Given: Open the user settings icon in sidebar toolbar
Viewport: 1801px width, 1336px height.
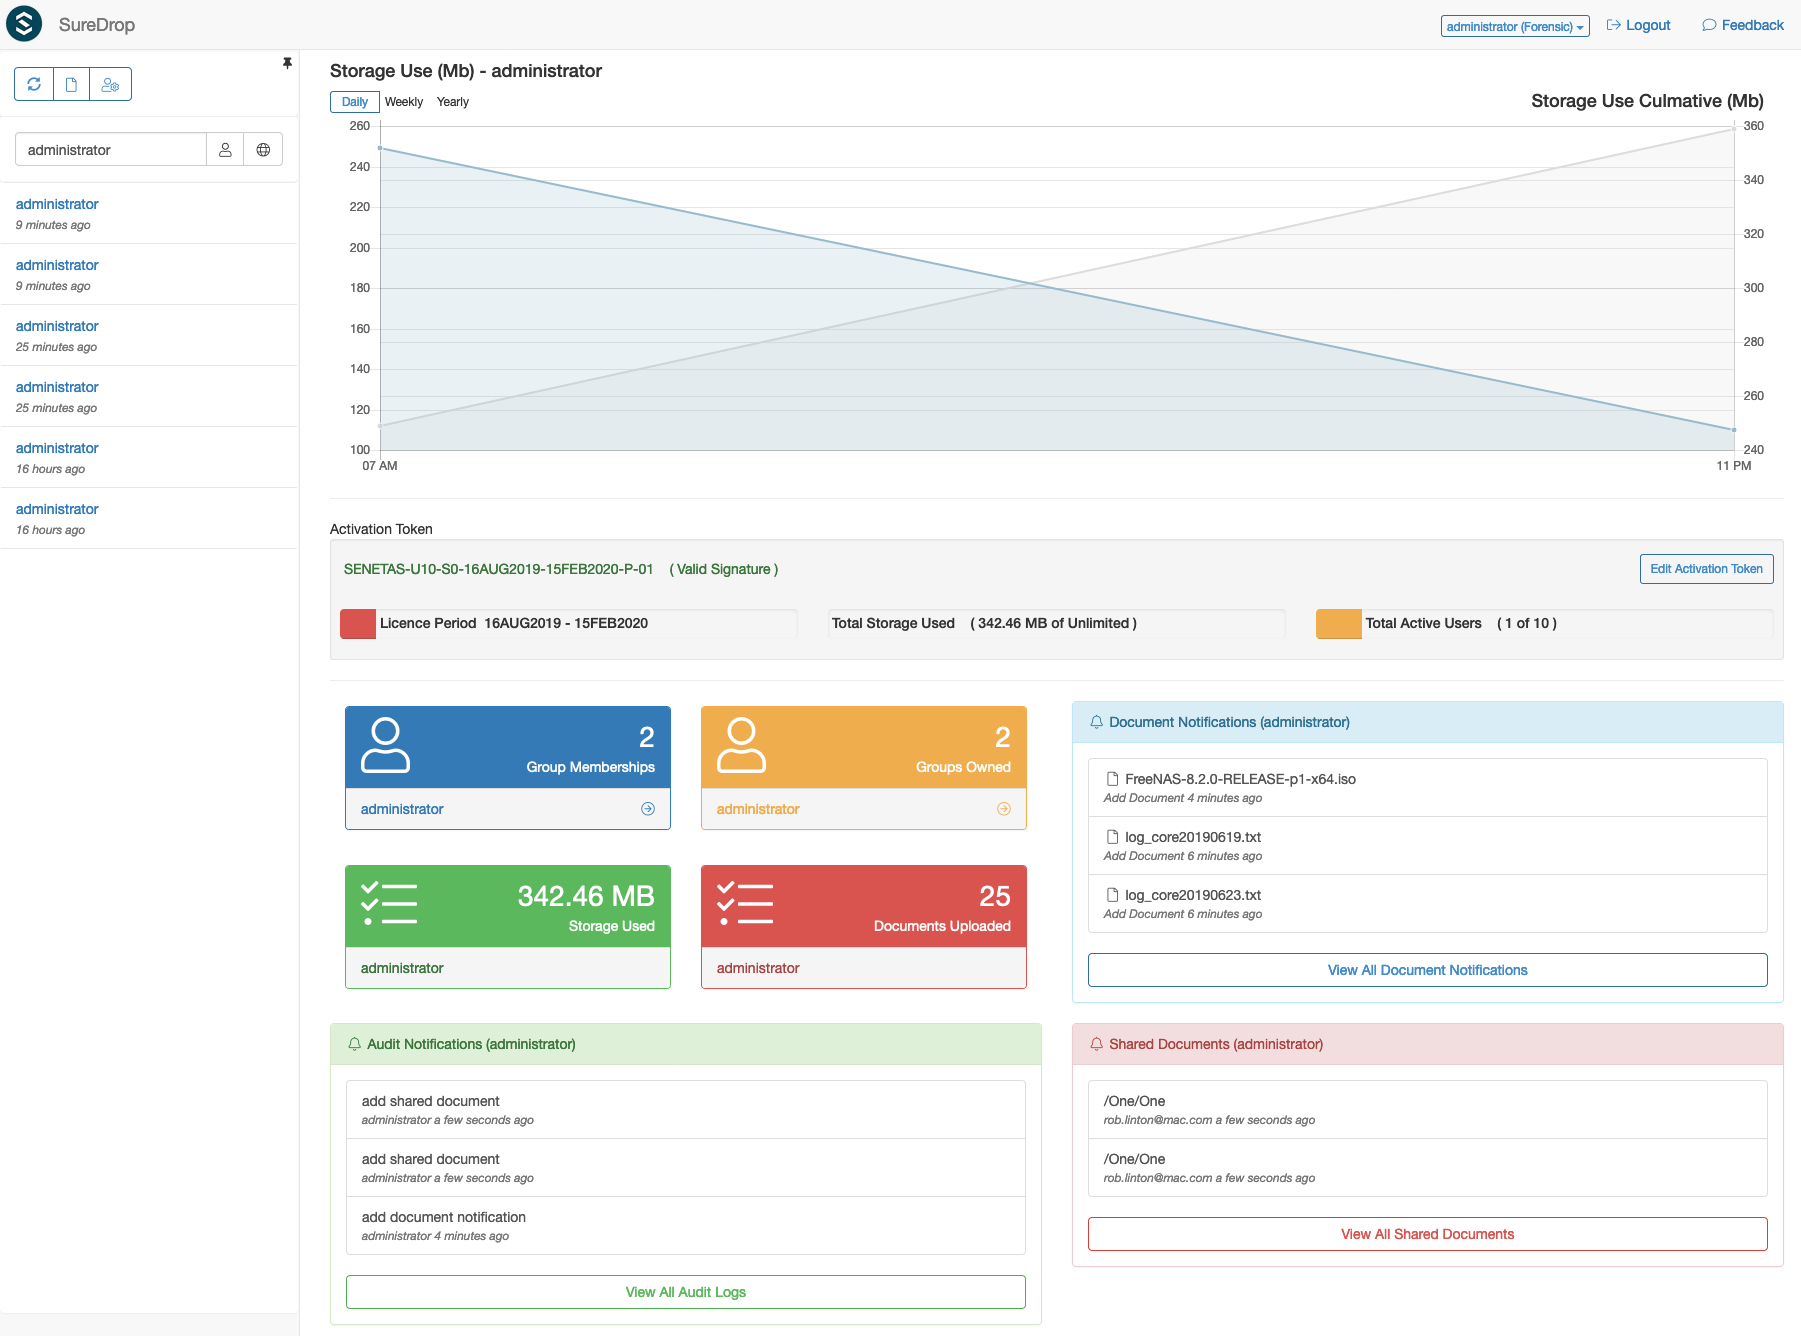Looking at the screenshot, I should pos(110,84).
